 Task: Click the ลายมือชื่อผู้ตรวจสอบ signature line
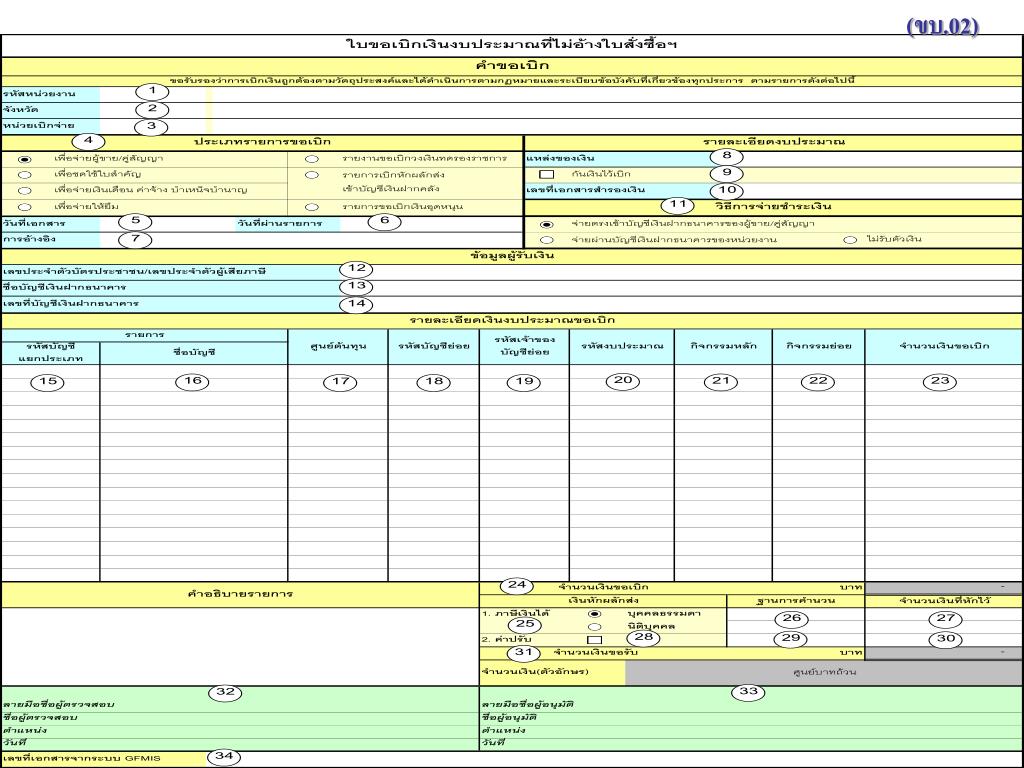click(240, 705)
